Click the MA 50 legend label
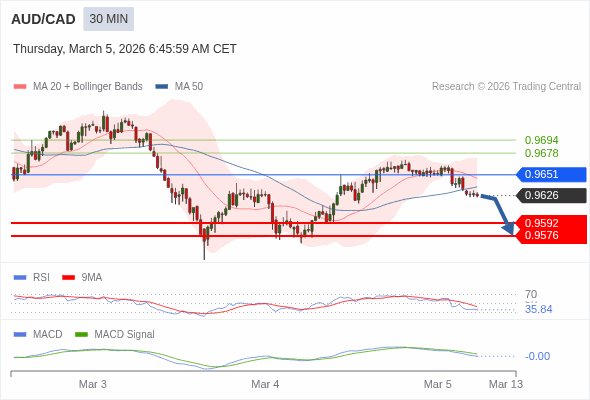The height and width of the screenshot is (400, 590). [x=189, y=87]
